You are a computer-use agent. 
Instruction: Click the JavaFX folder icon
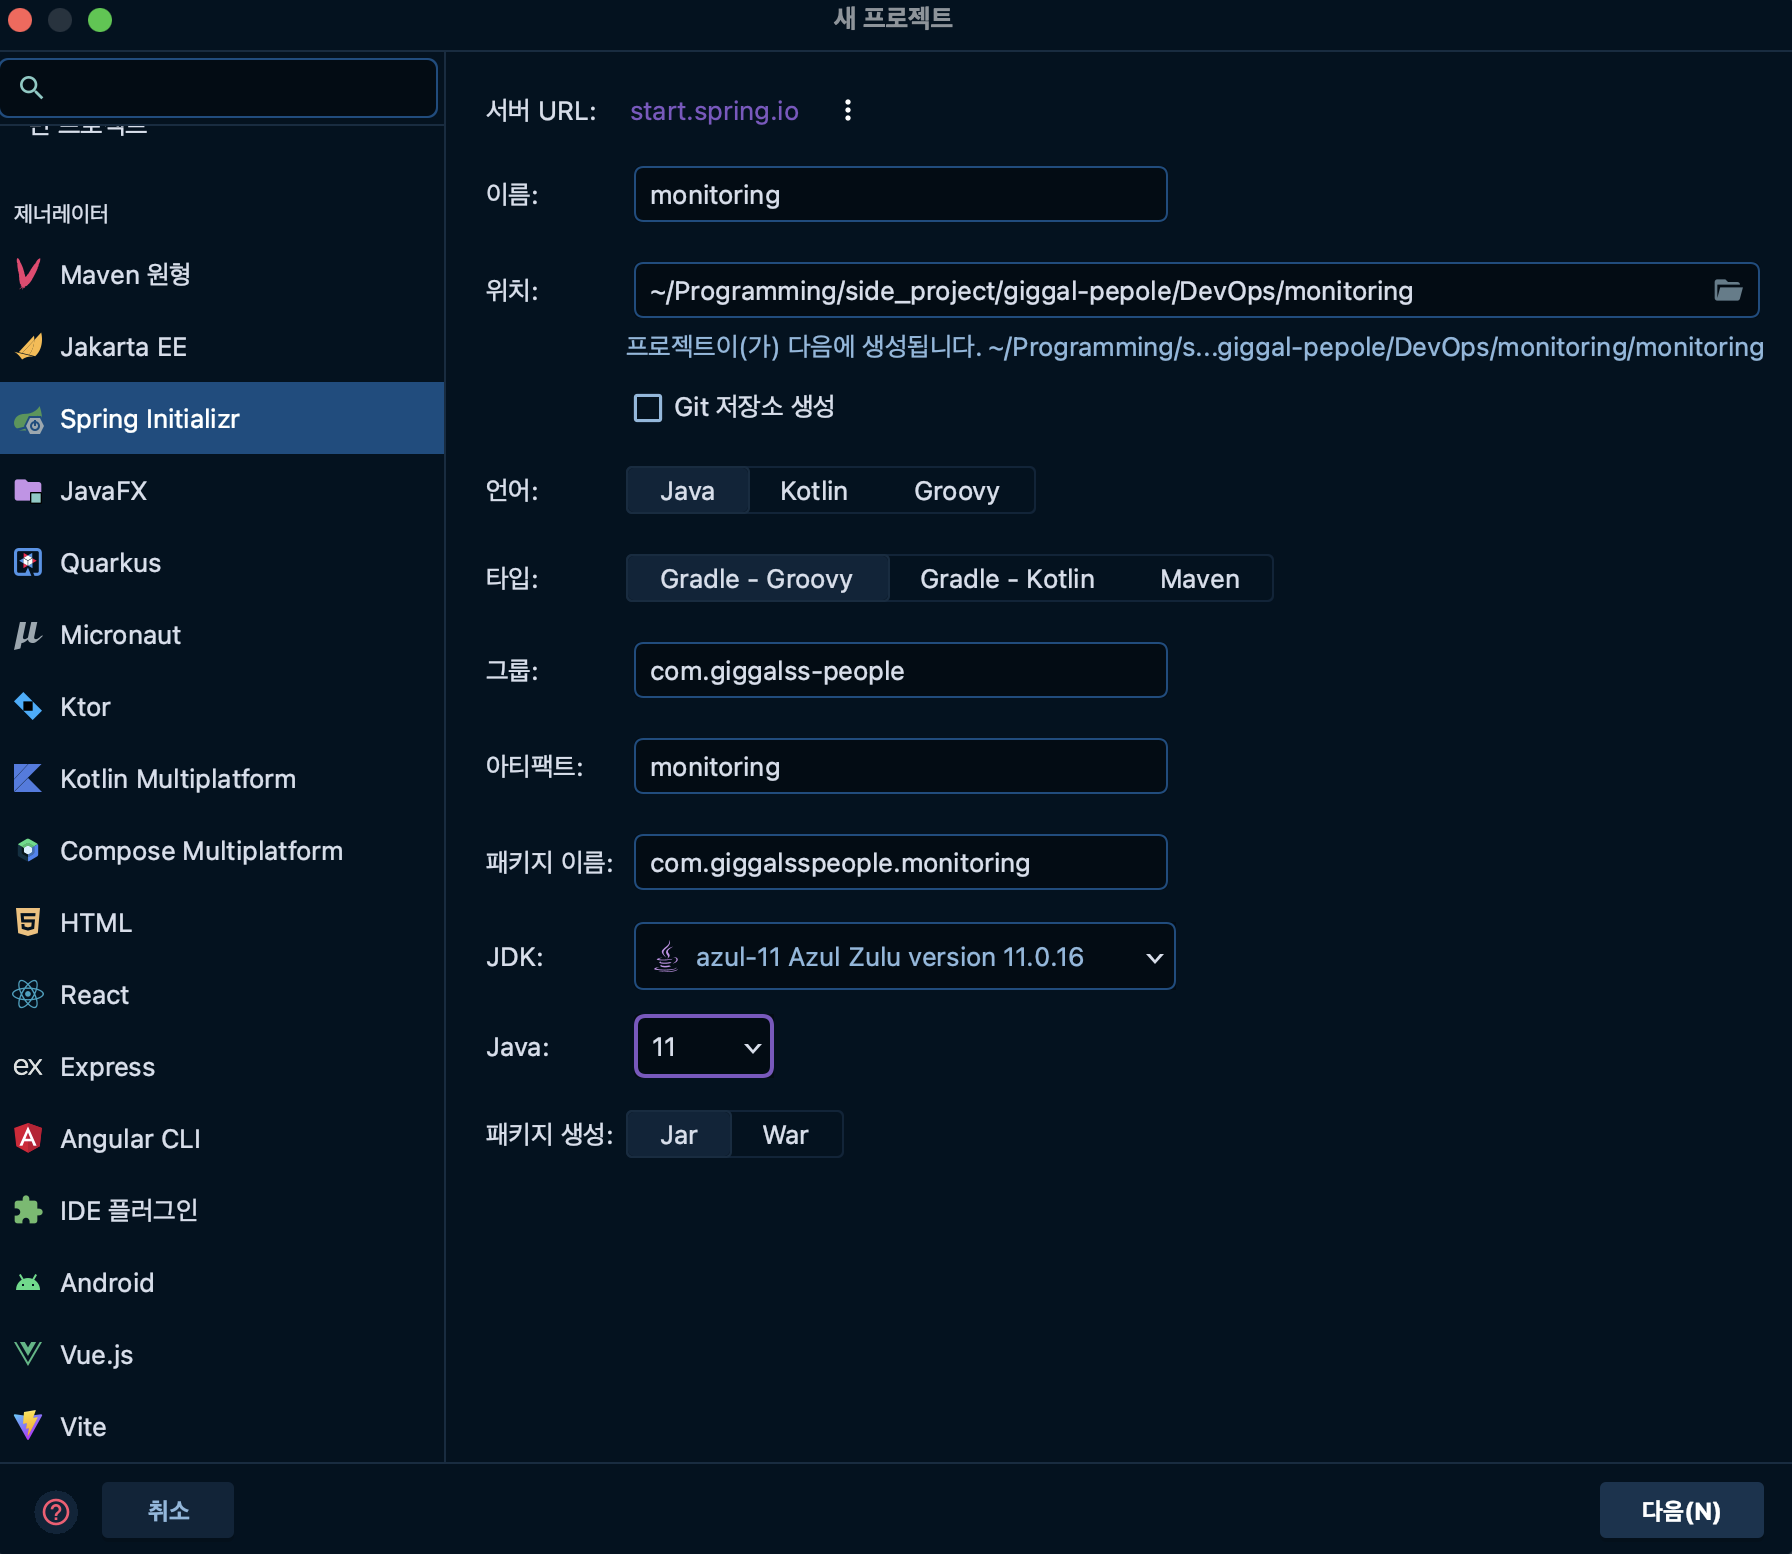coord(28,491)
